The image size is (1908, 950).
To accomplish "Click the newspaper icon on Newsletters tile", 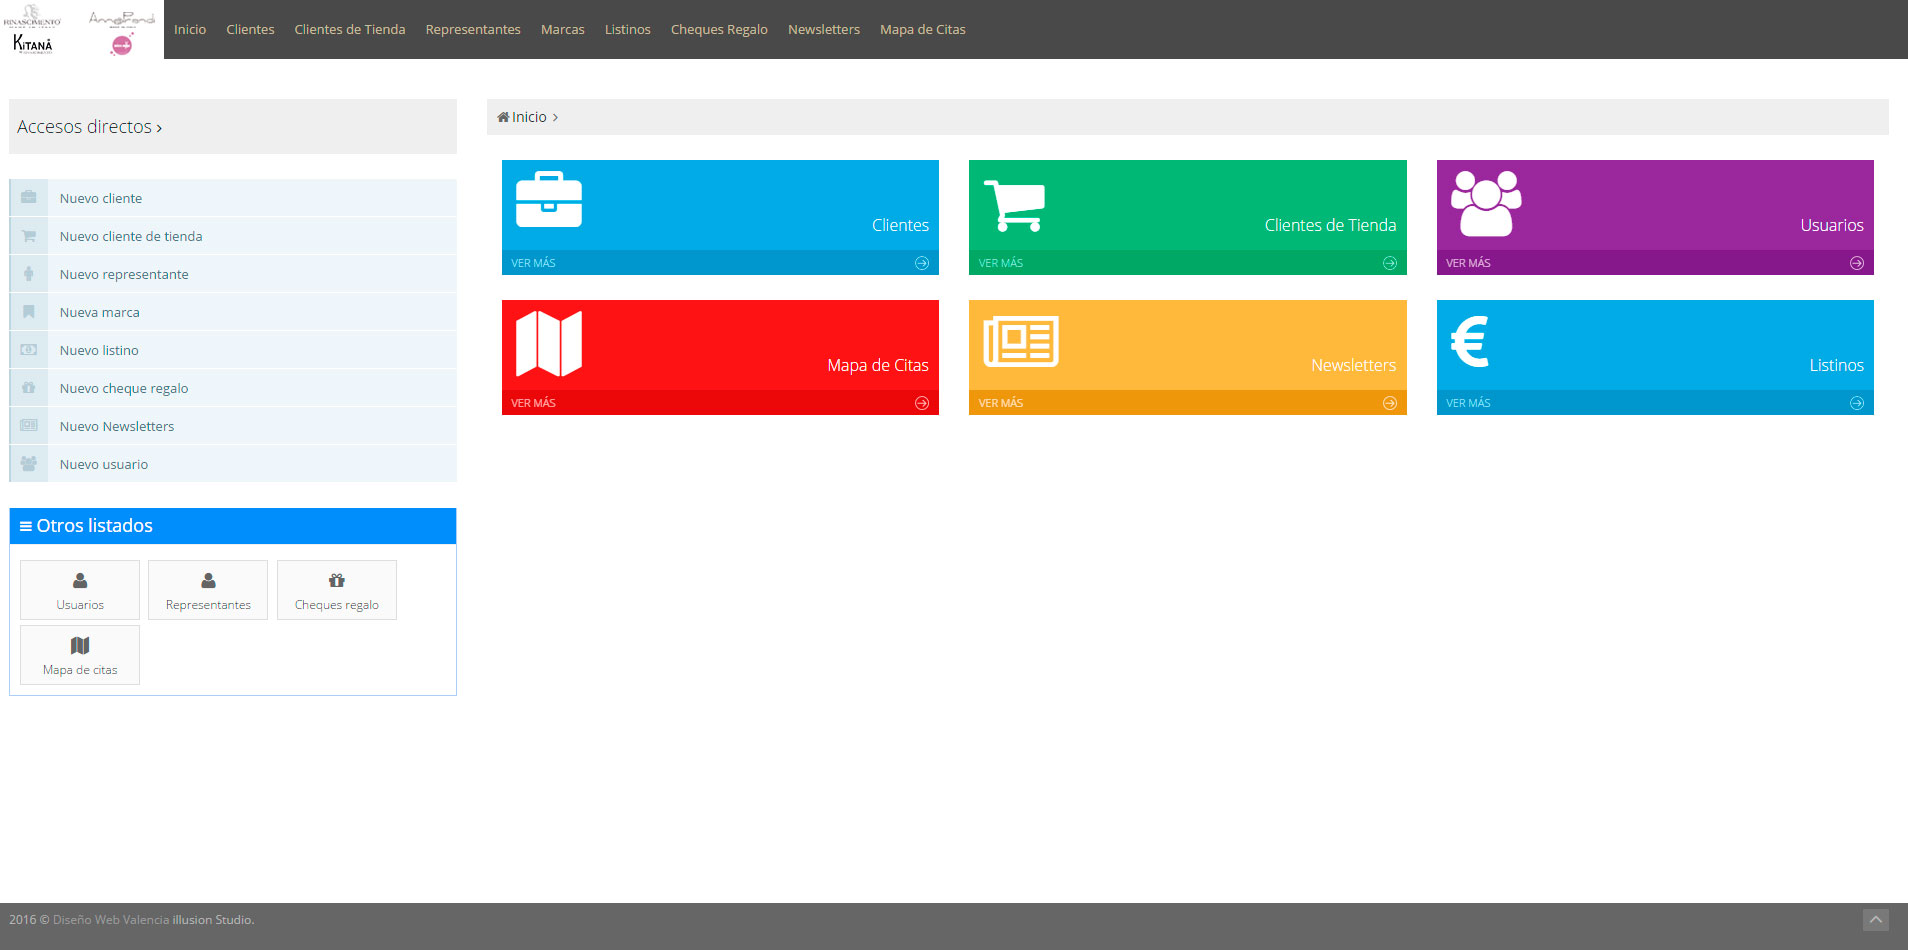I will pyautogui.click(x=1020, y=342).
